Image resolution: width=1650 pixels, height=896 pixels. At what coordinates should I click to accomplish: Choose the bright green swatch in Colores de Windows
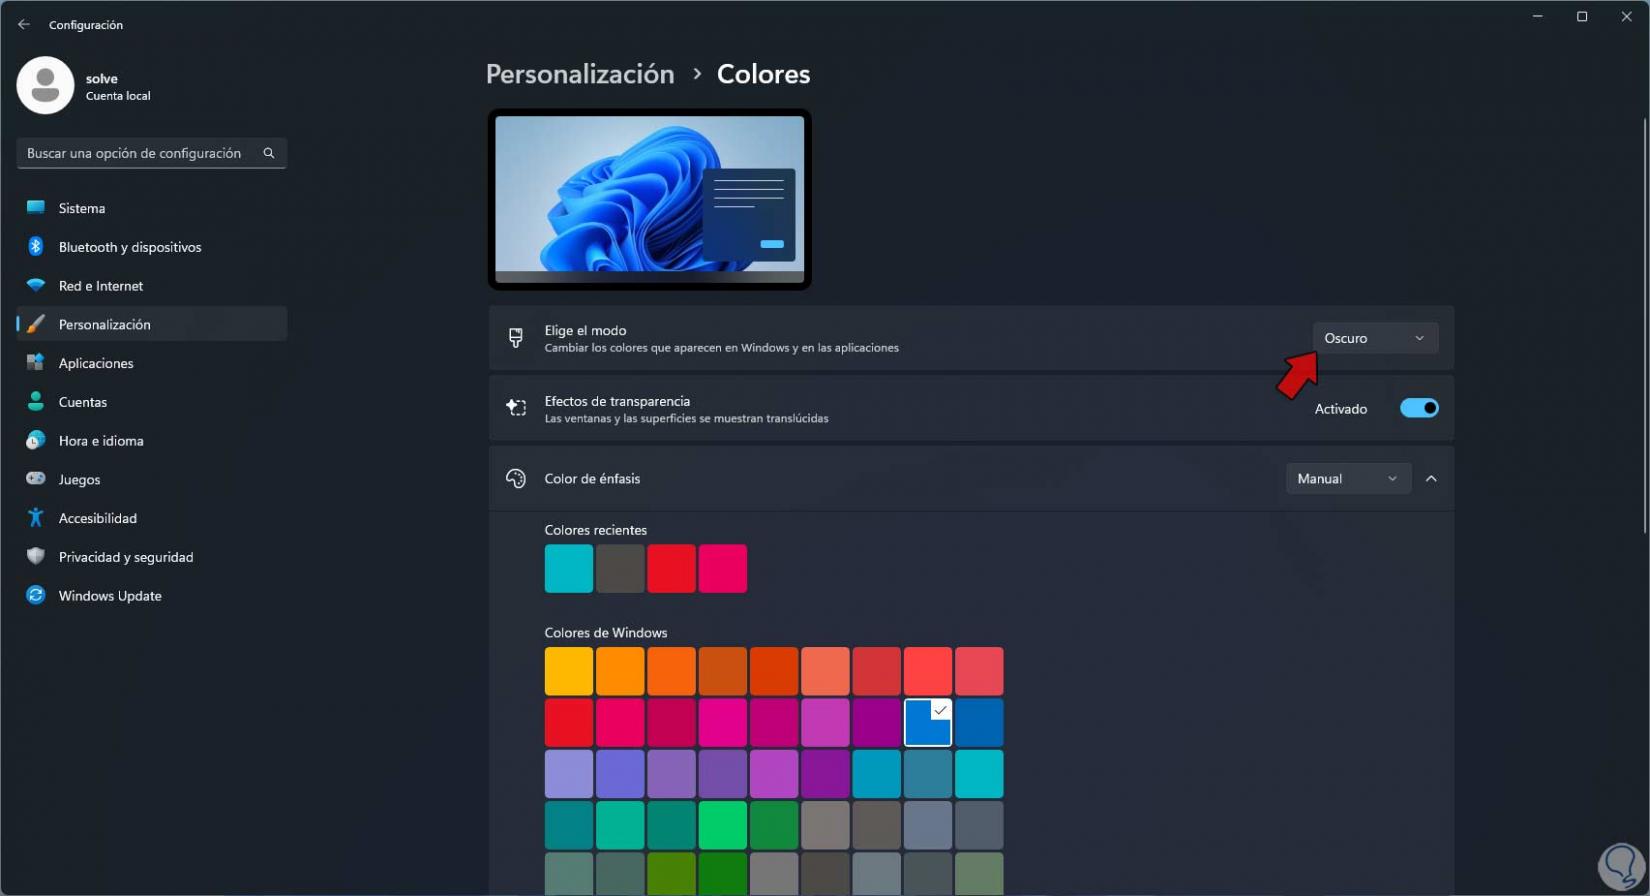coord(723,825)
